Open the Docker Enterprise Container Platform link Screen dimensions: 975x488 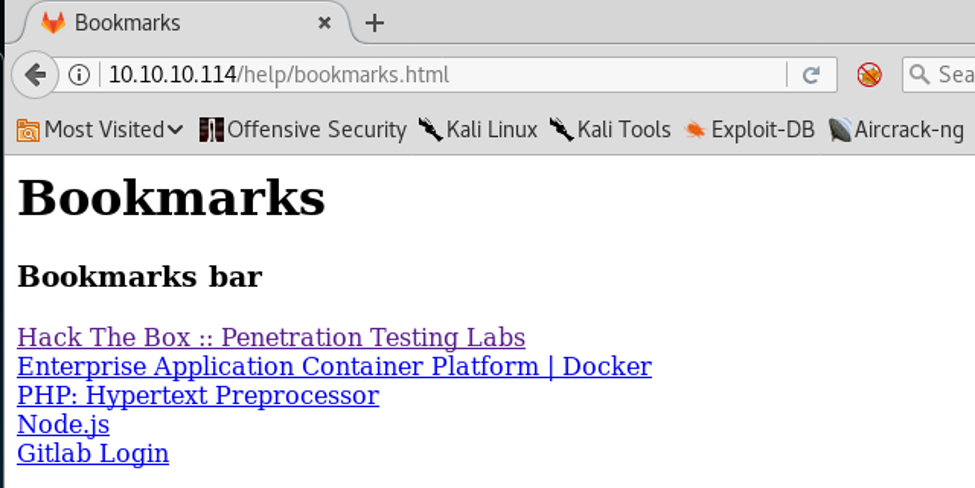tap(334, 367)
